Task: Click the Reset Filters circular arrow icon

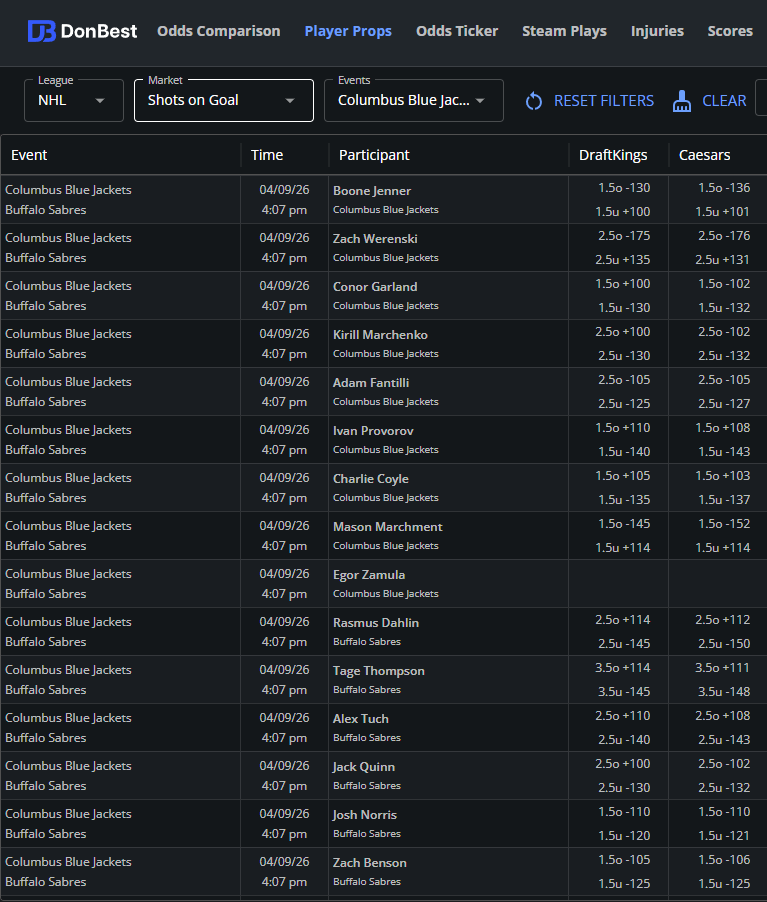Action: 534,101
